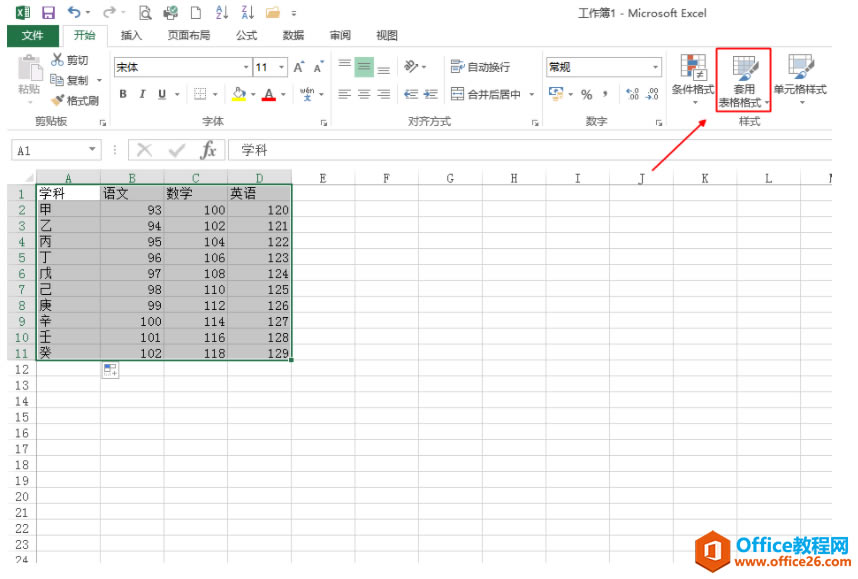Open Print Preview from the quick access toolbar

(x=144, y=13)
